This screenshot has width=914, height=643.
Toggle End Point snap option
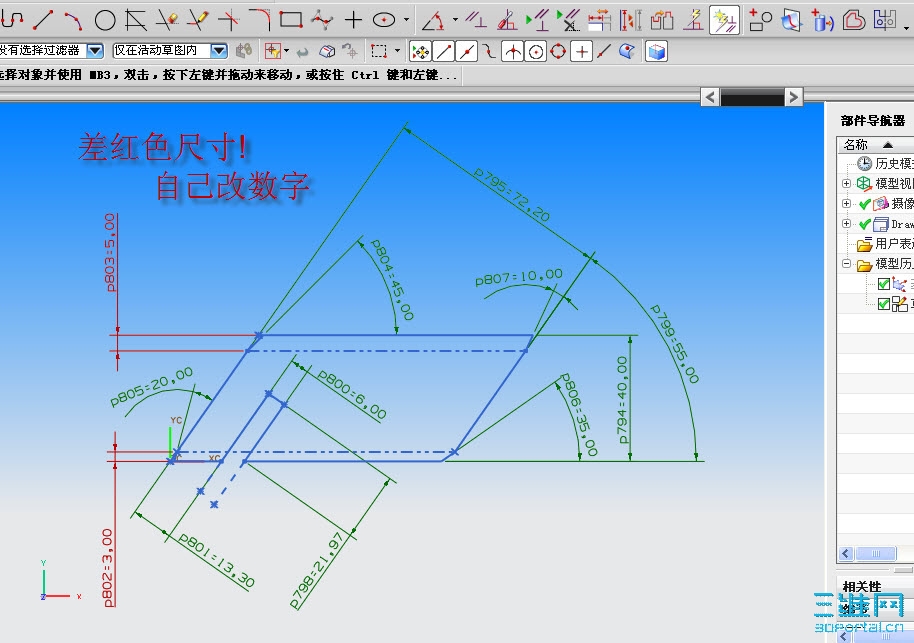pyautogui.click(x=444, y=52)
